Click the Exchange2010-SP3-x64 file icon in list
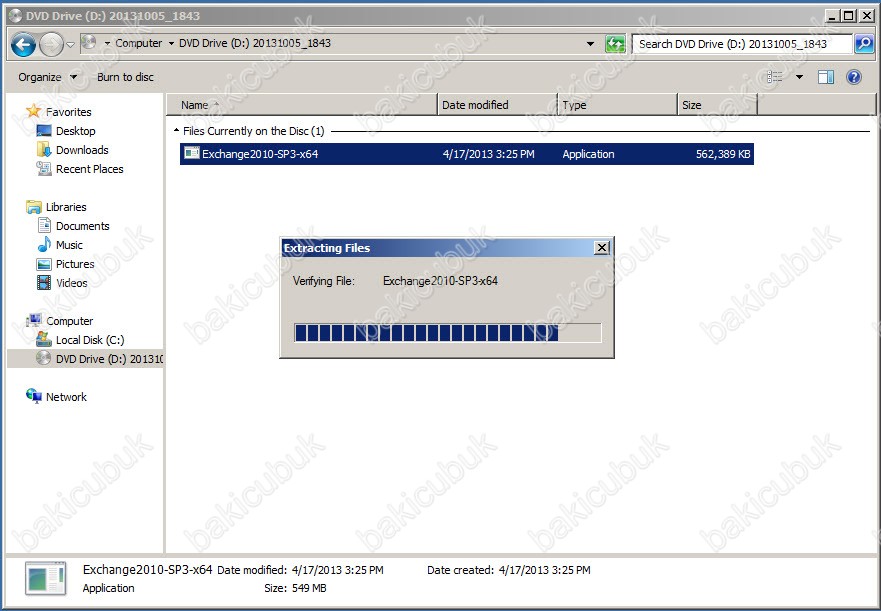 192,153
